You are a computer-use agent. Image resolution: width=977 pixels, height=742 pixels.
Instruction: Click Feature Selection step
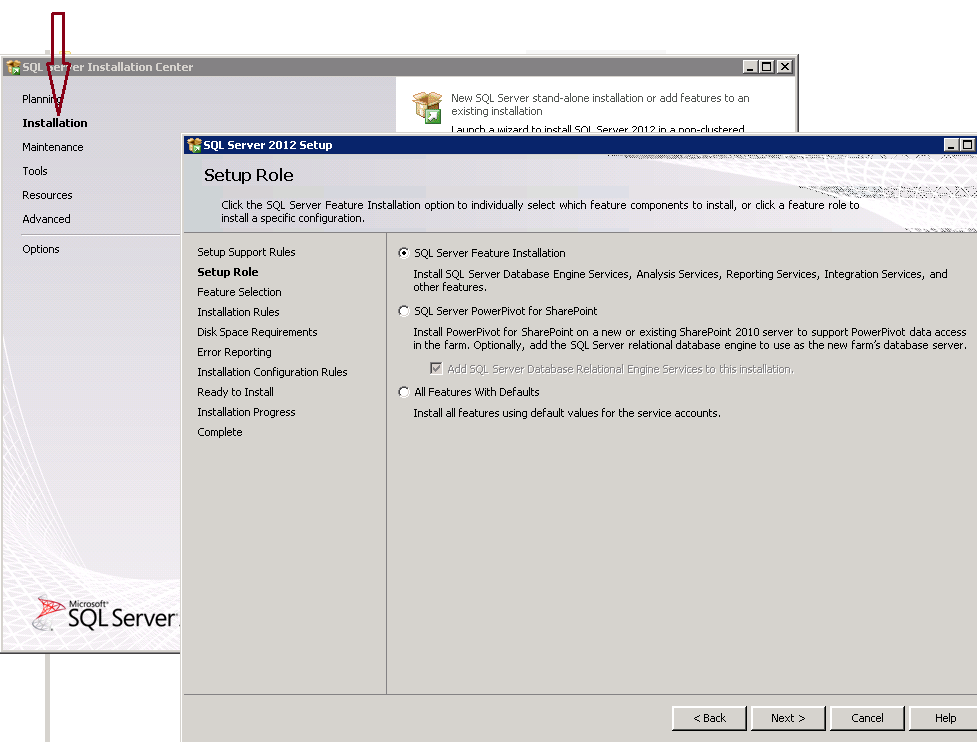pos(239,292)
